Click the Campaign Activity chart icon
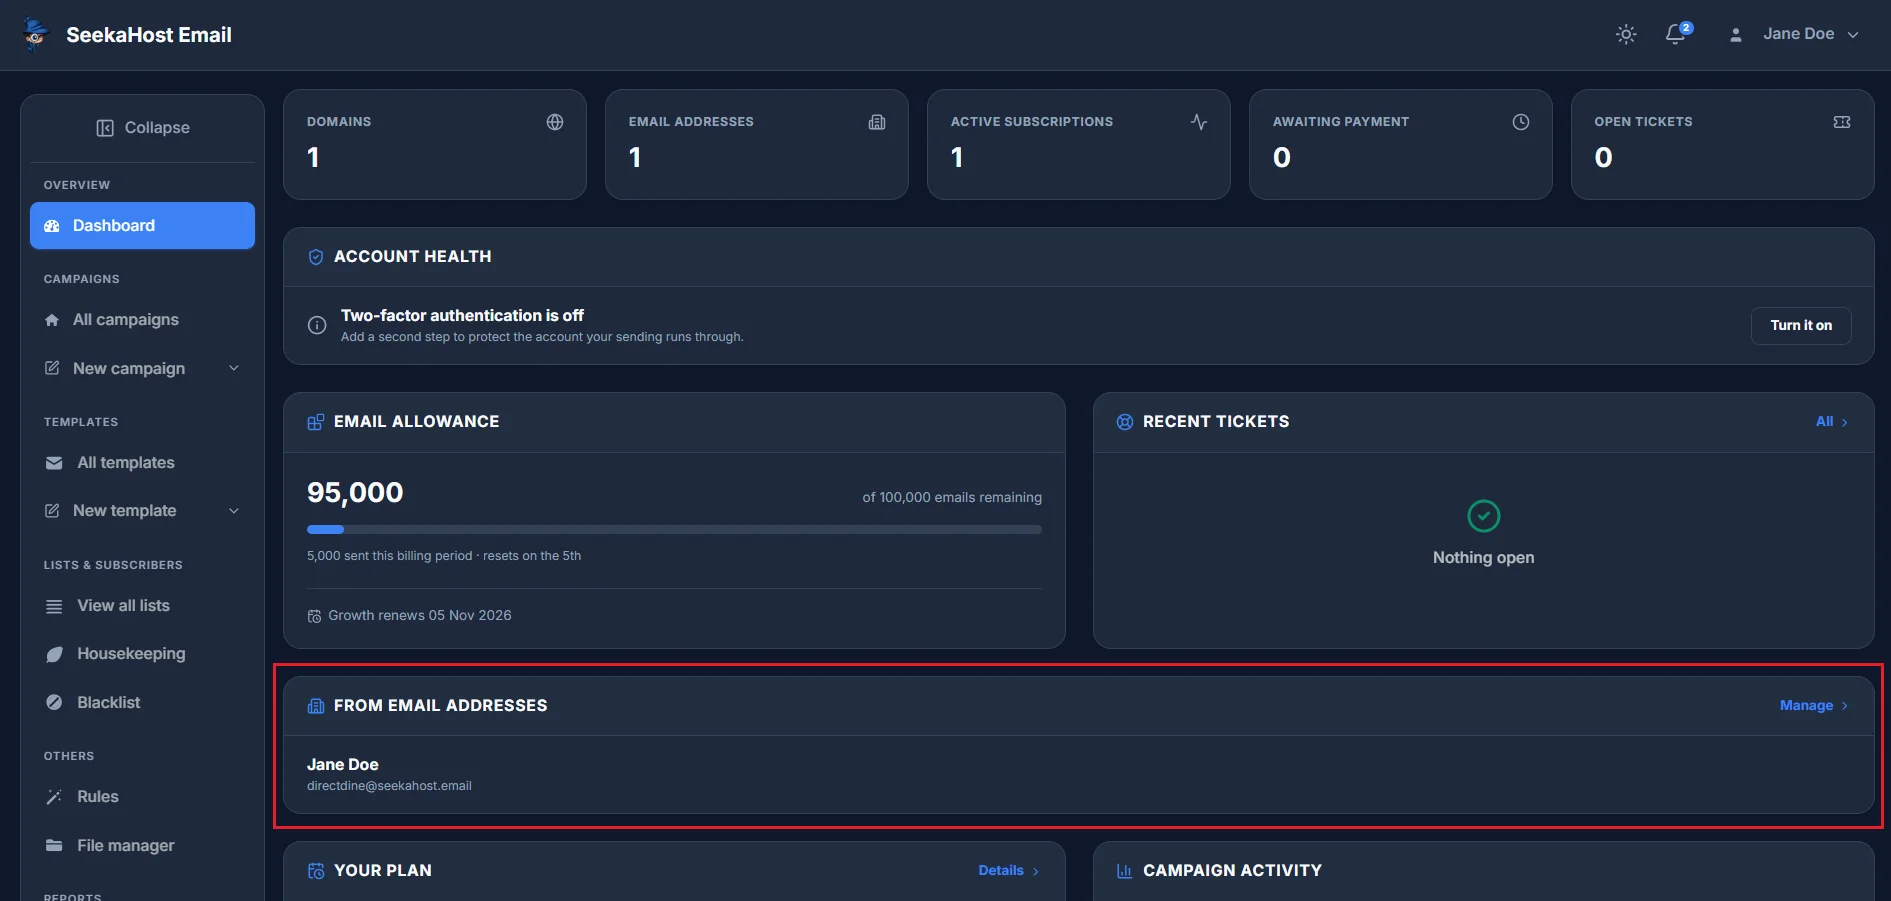This screenshot has width=1891, height=901. (x=1125, y=871)
